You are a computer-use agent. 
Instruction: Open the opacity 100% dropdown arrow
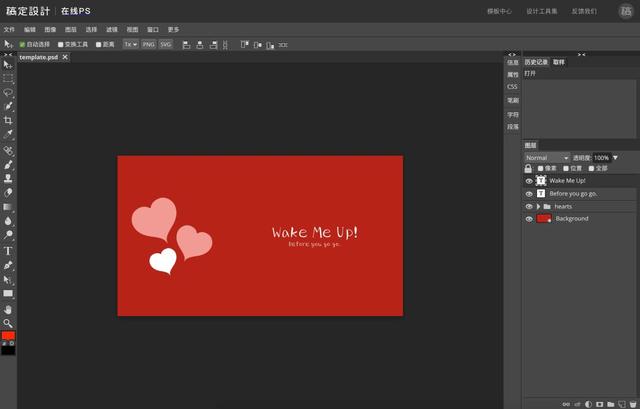[615, 157]
